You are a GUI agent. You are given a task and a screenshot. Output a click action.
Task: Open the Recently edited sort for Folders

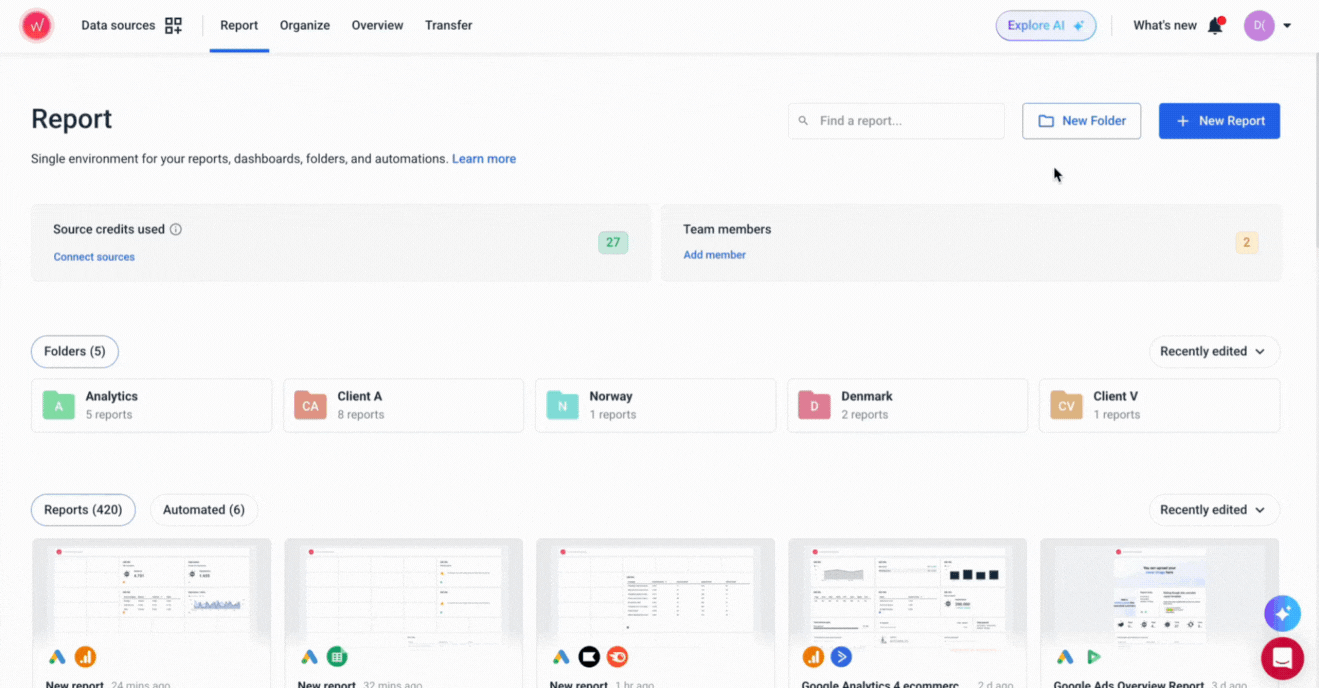[1214, 351]
